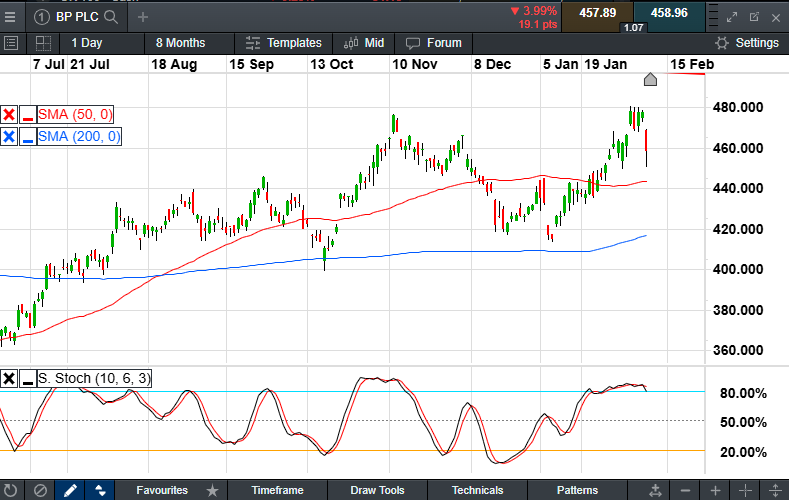The height and width of the screenshot is (500, 789).
Task: Open the Technicals menu
Action: point(477,490)
